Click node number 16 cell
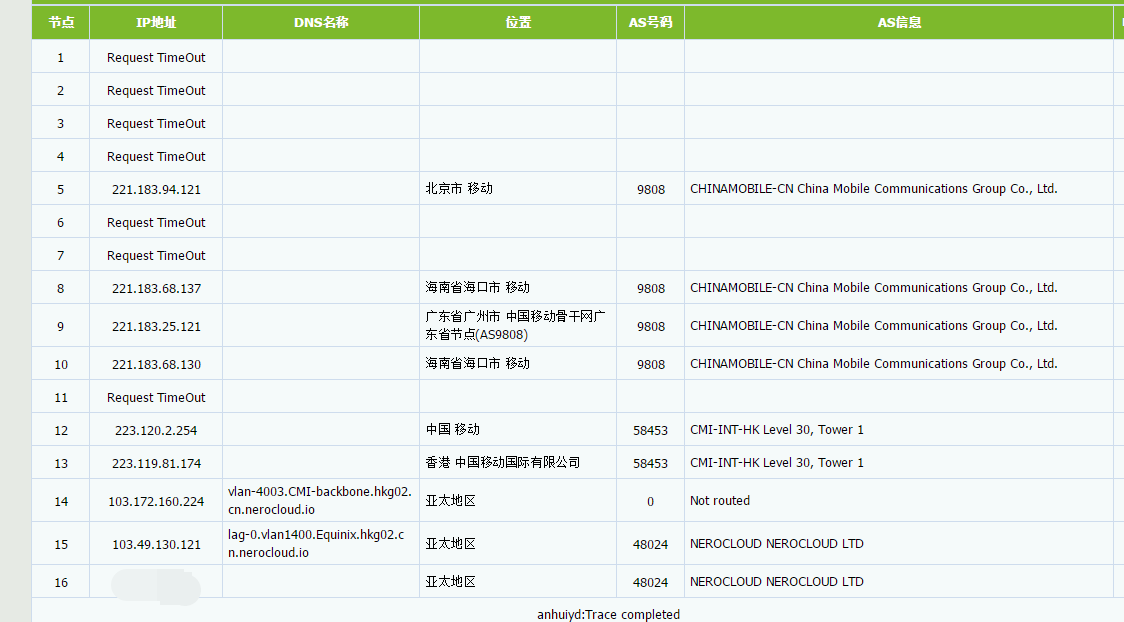 coord(61,582)
